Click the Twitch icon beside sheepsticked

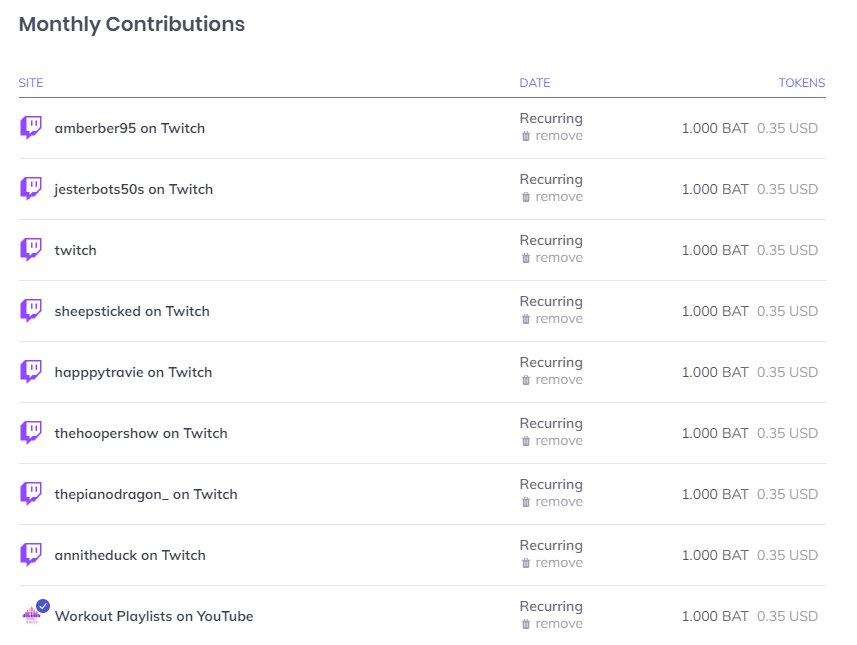tap(31, 311)
